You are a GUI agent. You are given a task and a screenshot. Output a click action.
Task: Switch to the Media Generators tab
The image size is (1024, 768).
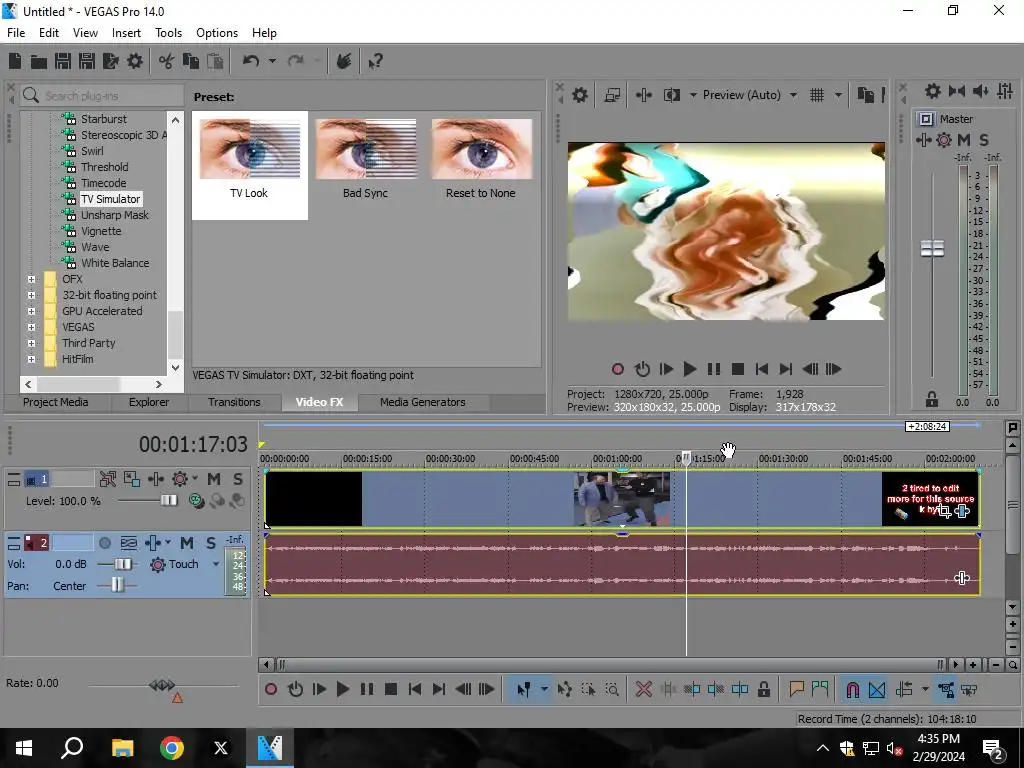pos(423,402)
